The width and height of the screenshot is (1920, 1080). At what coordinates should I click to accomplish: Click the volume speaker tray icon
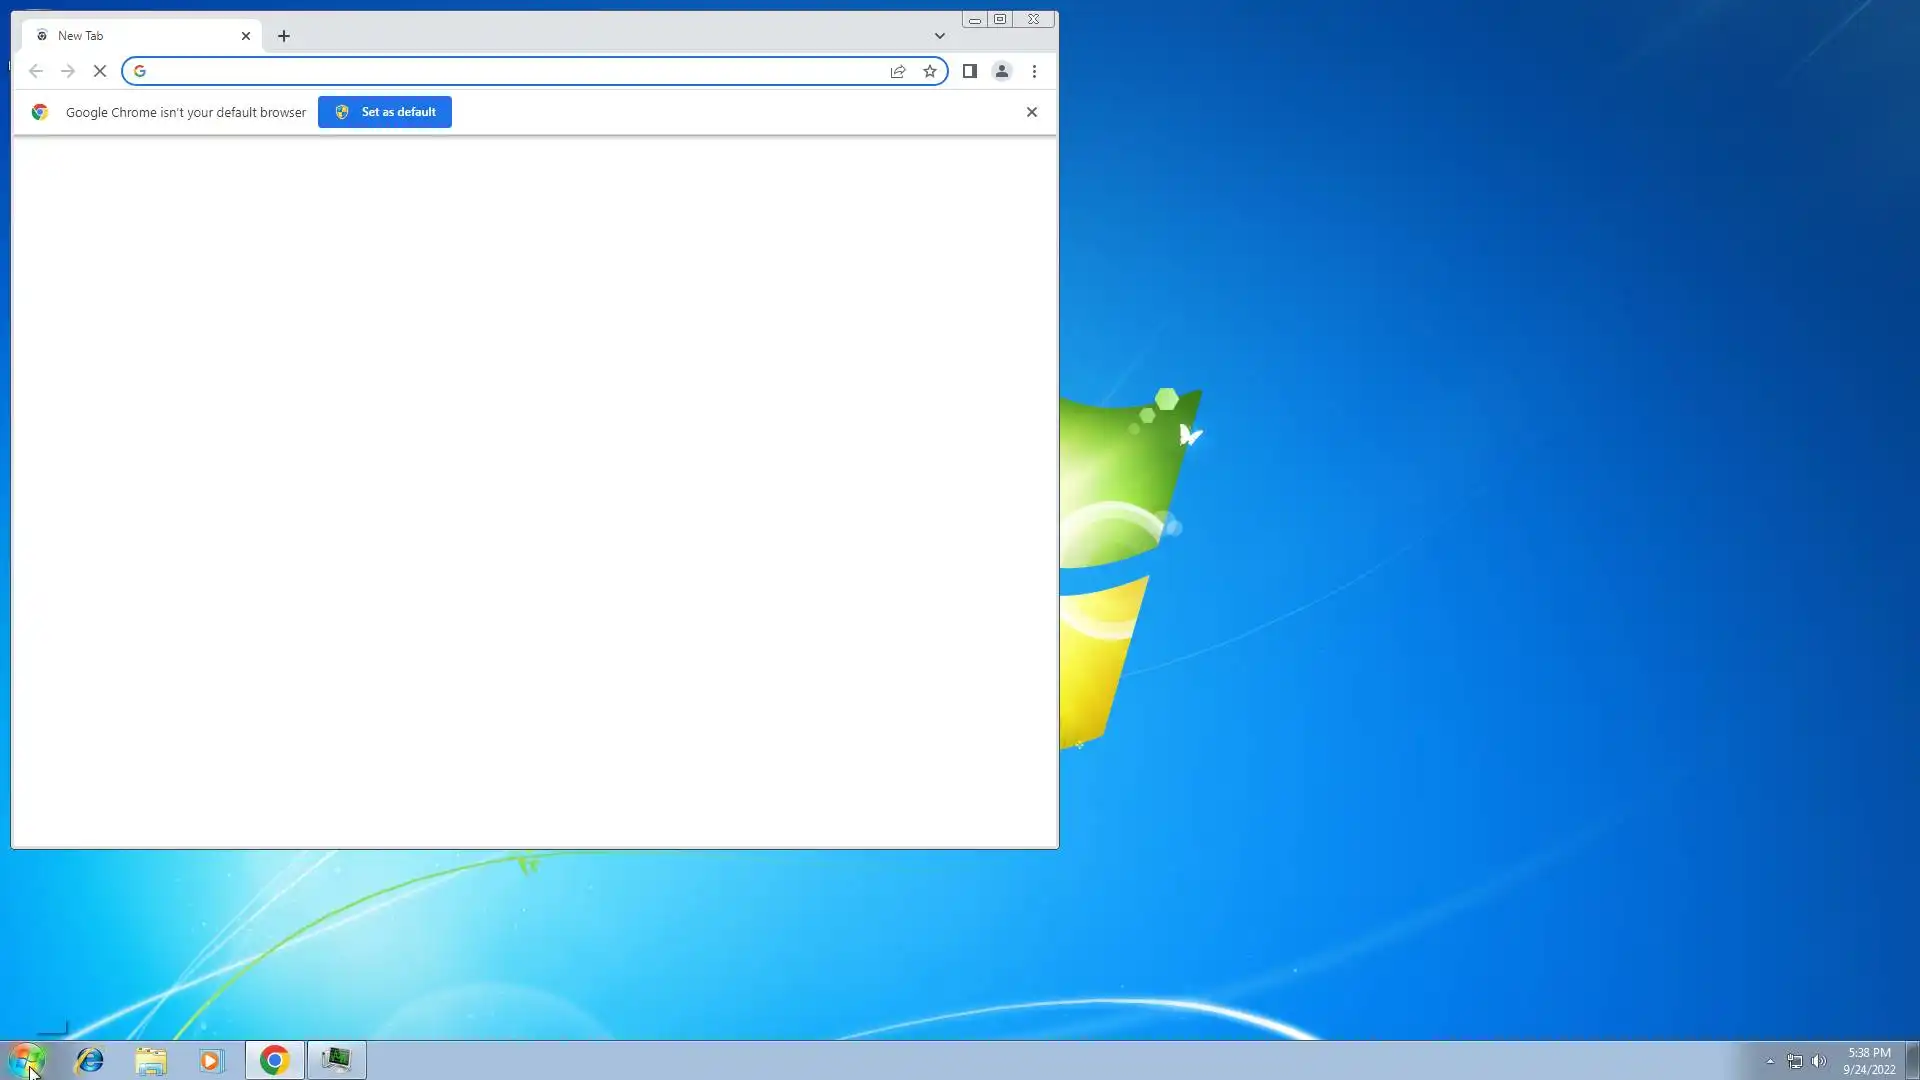(1819, 1061)
